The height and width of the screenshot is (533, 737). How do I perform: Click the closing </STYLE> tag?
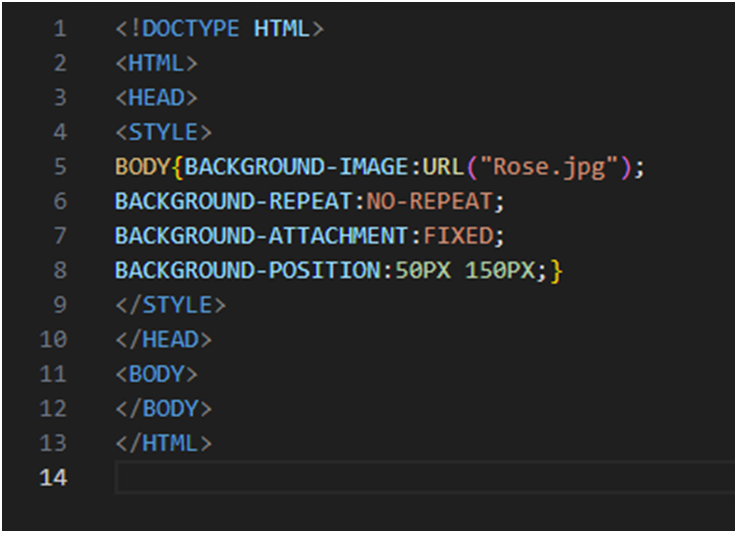pos(171,305)
